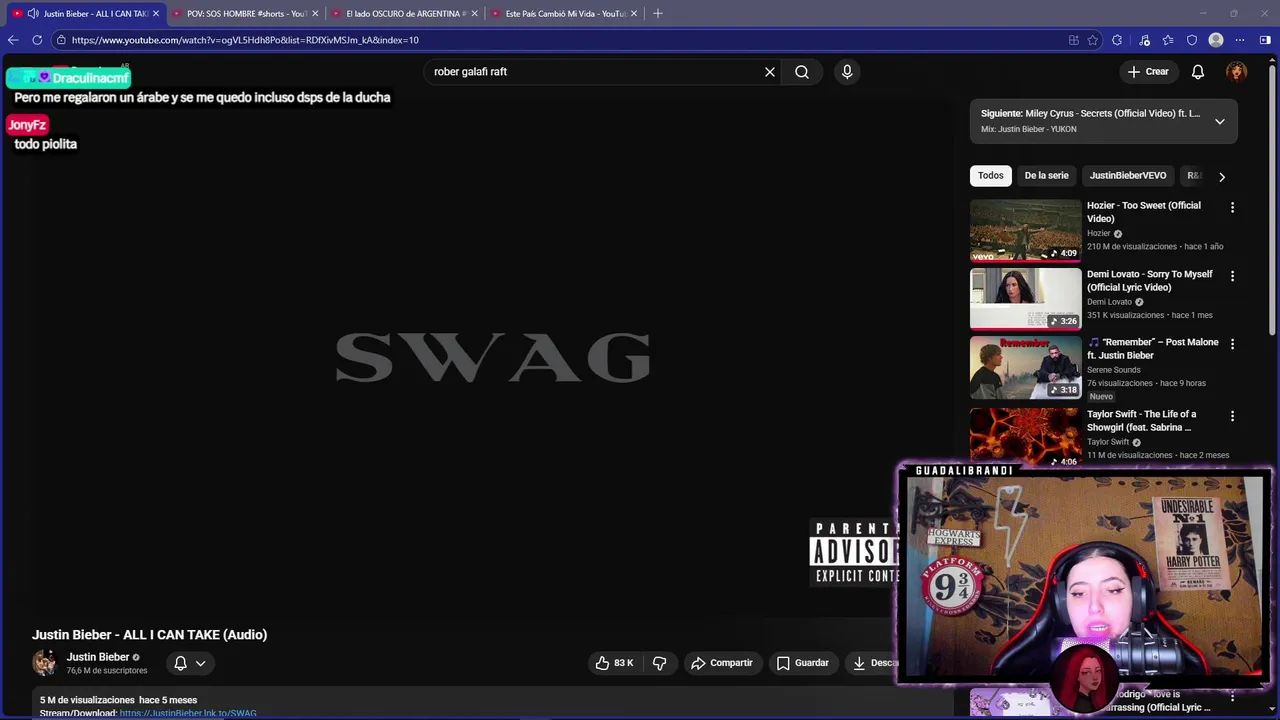Open YouTube notifications bell at top
This screenshot has height=720, width=1280.
[1198, 72]
